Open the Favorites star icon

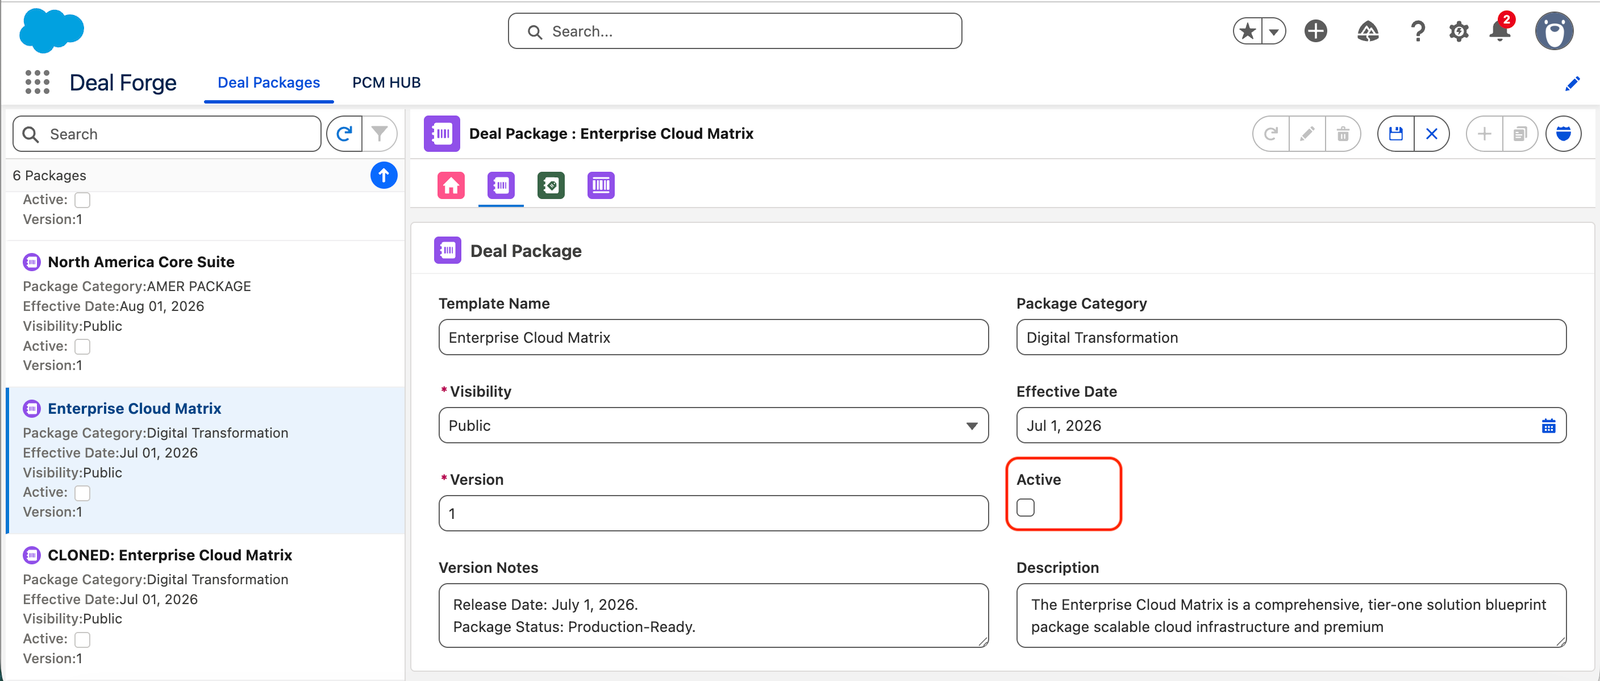tap(1247, 31)
